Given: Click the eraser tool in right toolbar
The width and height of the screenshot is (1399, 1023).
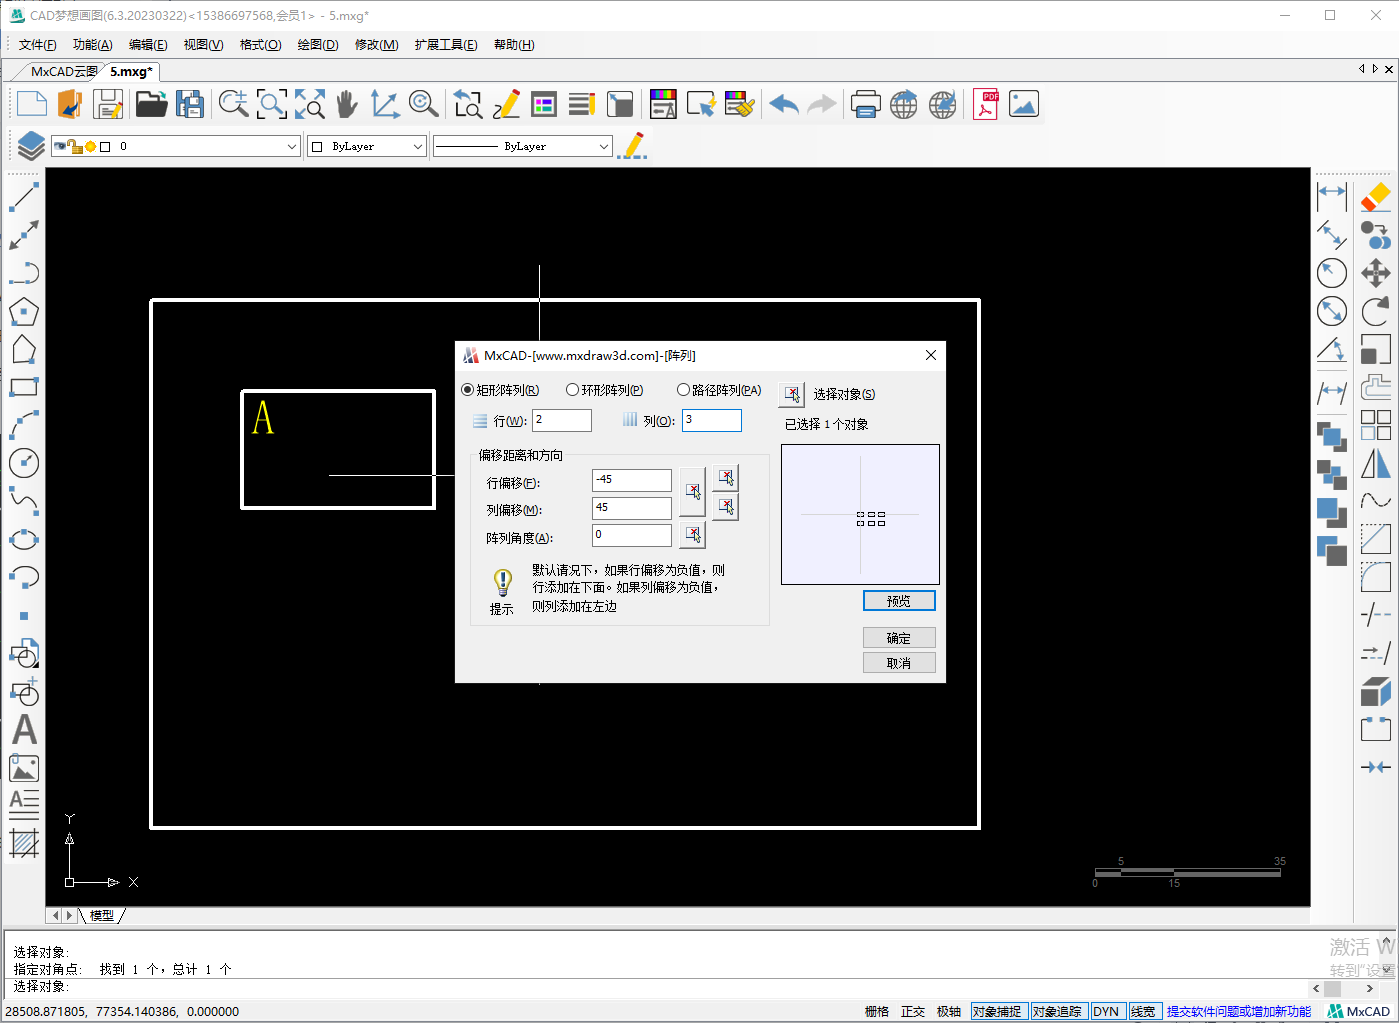Looking at the screenshot, I should pos(1375,197).
